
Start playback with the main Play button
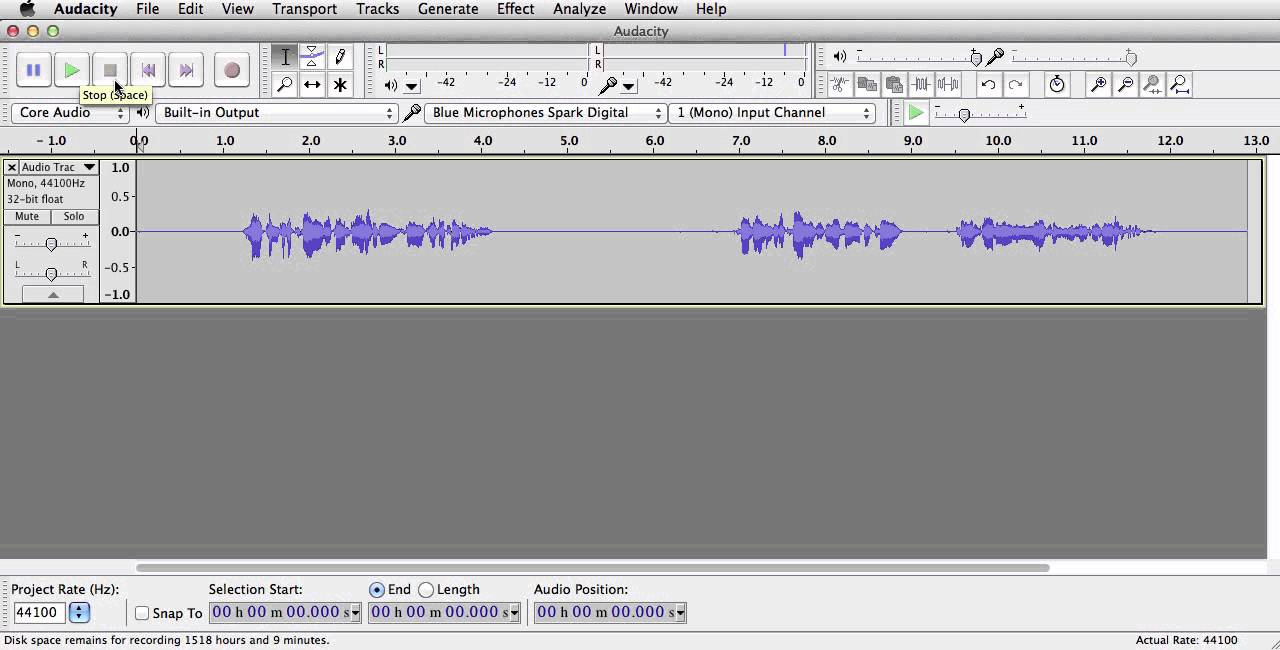coord(72,70)
